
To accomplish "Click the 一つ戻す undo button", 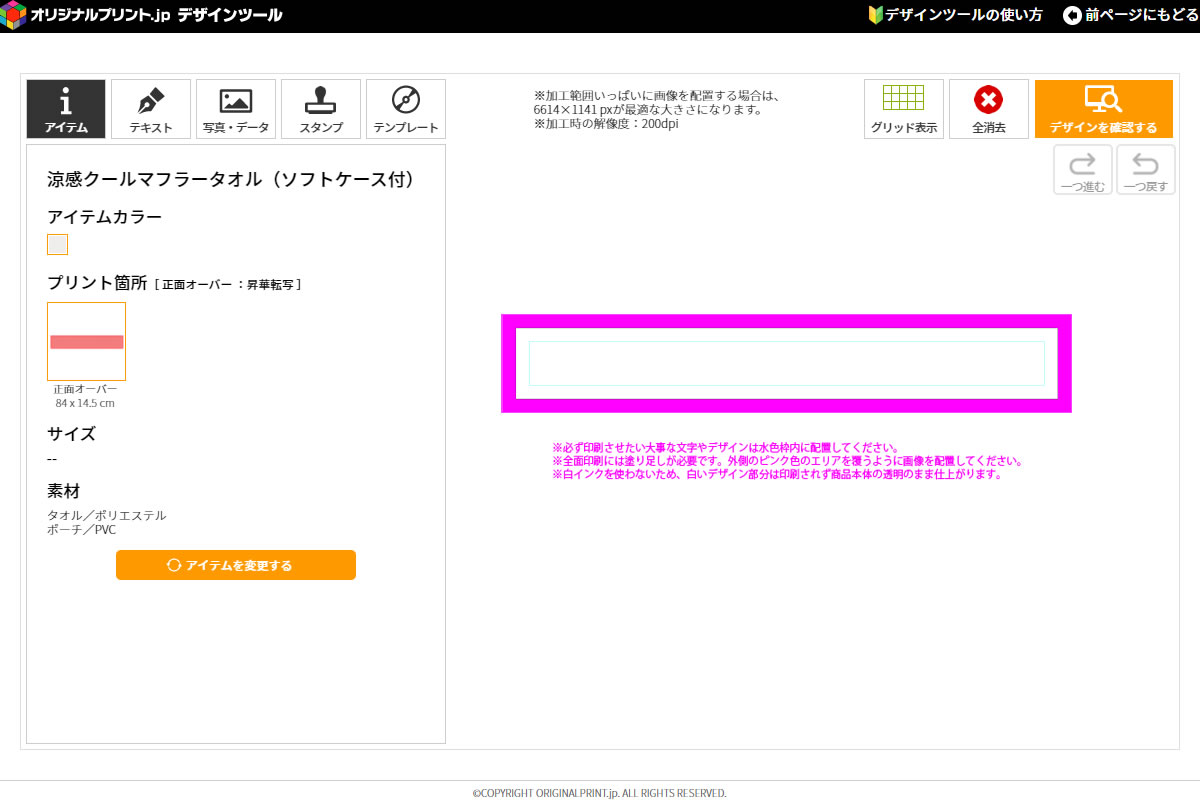I will 1146,170.
